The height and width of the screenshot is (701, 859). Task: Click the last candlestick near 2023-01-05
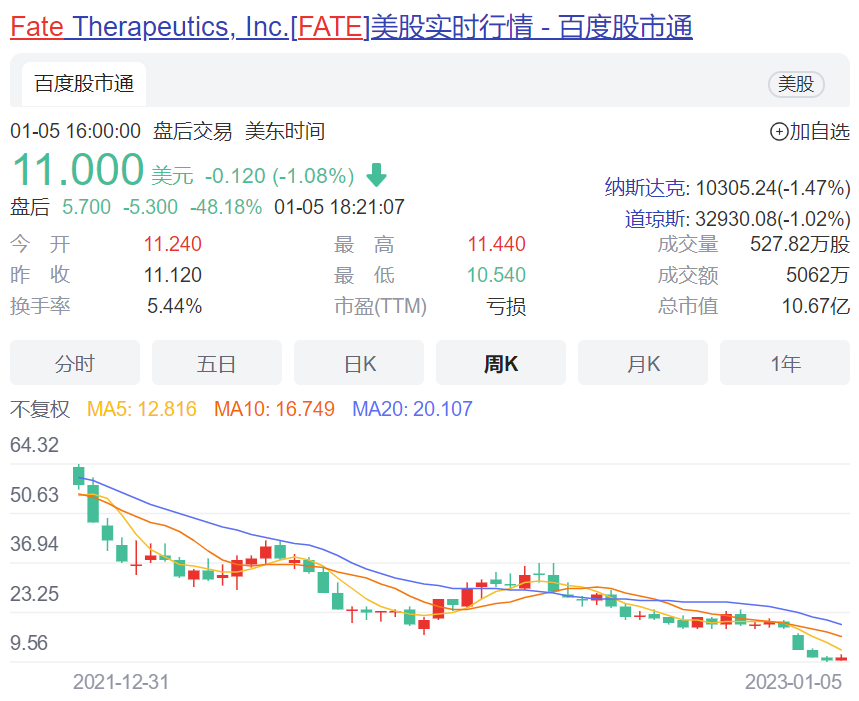(x=841, y=658)
